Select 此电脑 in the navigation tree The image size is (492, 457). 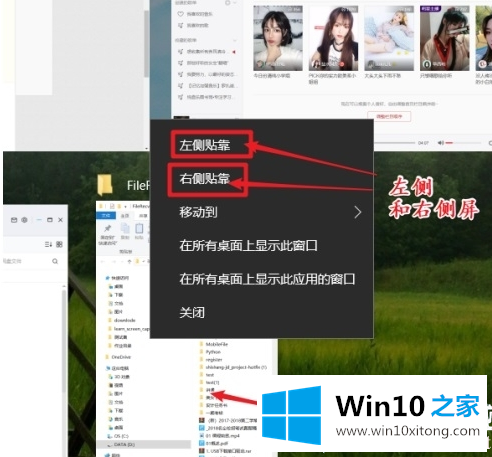pos(117,368)
